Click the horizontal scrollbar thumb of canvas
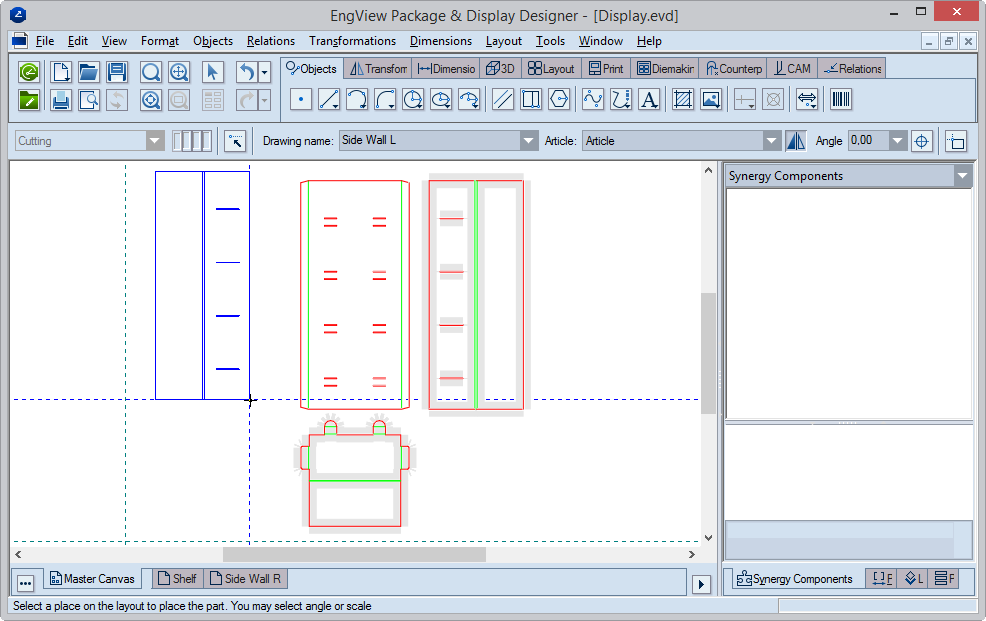The image size is (986, 621). click(353, 554)
